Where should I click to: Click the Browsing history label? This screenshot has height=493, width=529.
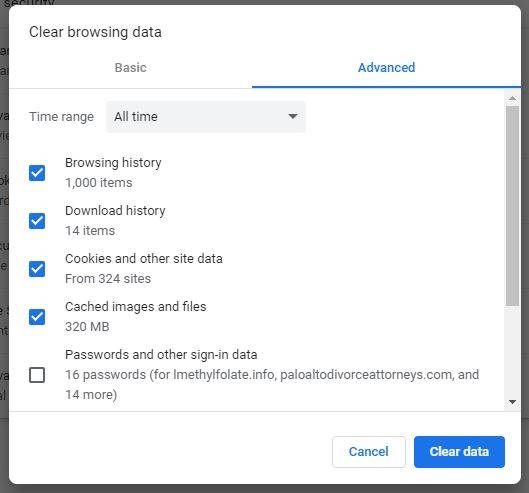pos(113,163)
